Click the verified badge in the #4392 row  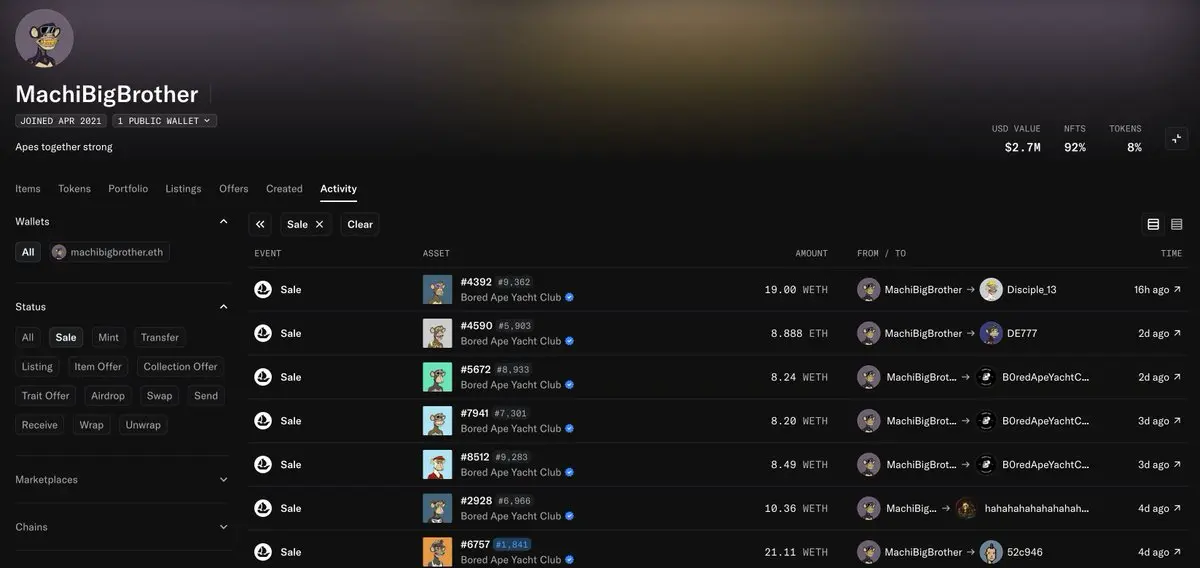(569, 297)
